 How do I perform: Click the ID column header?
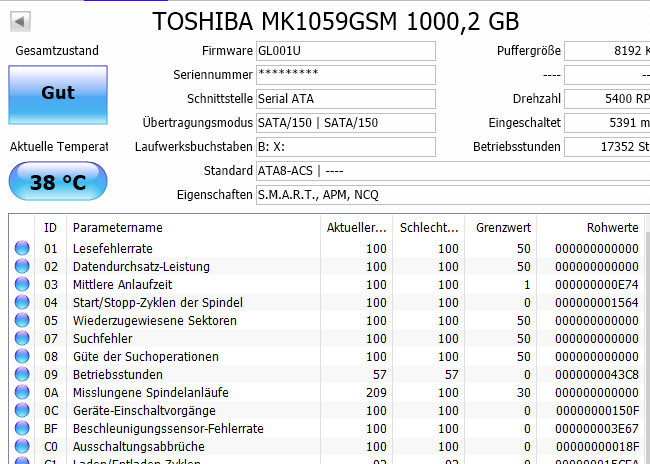(x=51, y=228)
